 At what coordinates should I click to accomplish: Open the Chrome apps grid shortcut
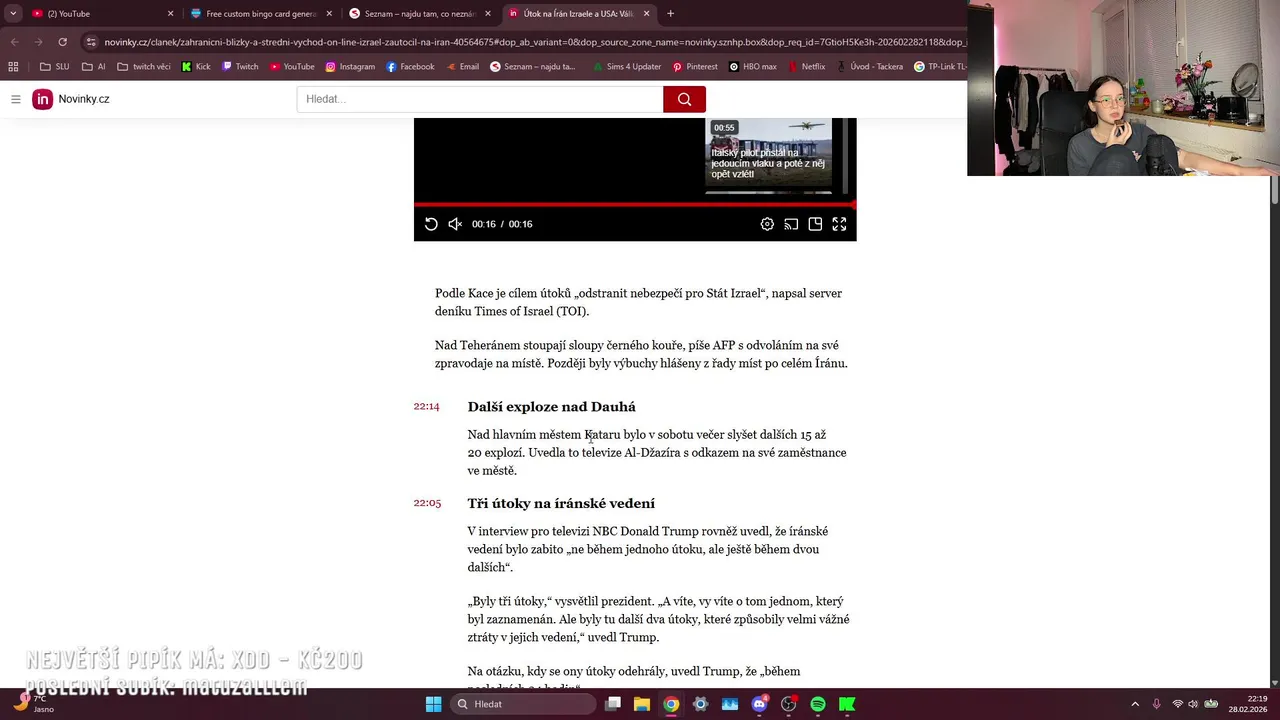(13, 67)
